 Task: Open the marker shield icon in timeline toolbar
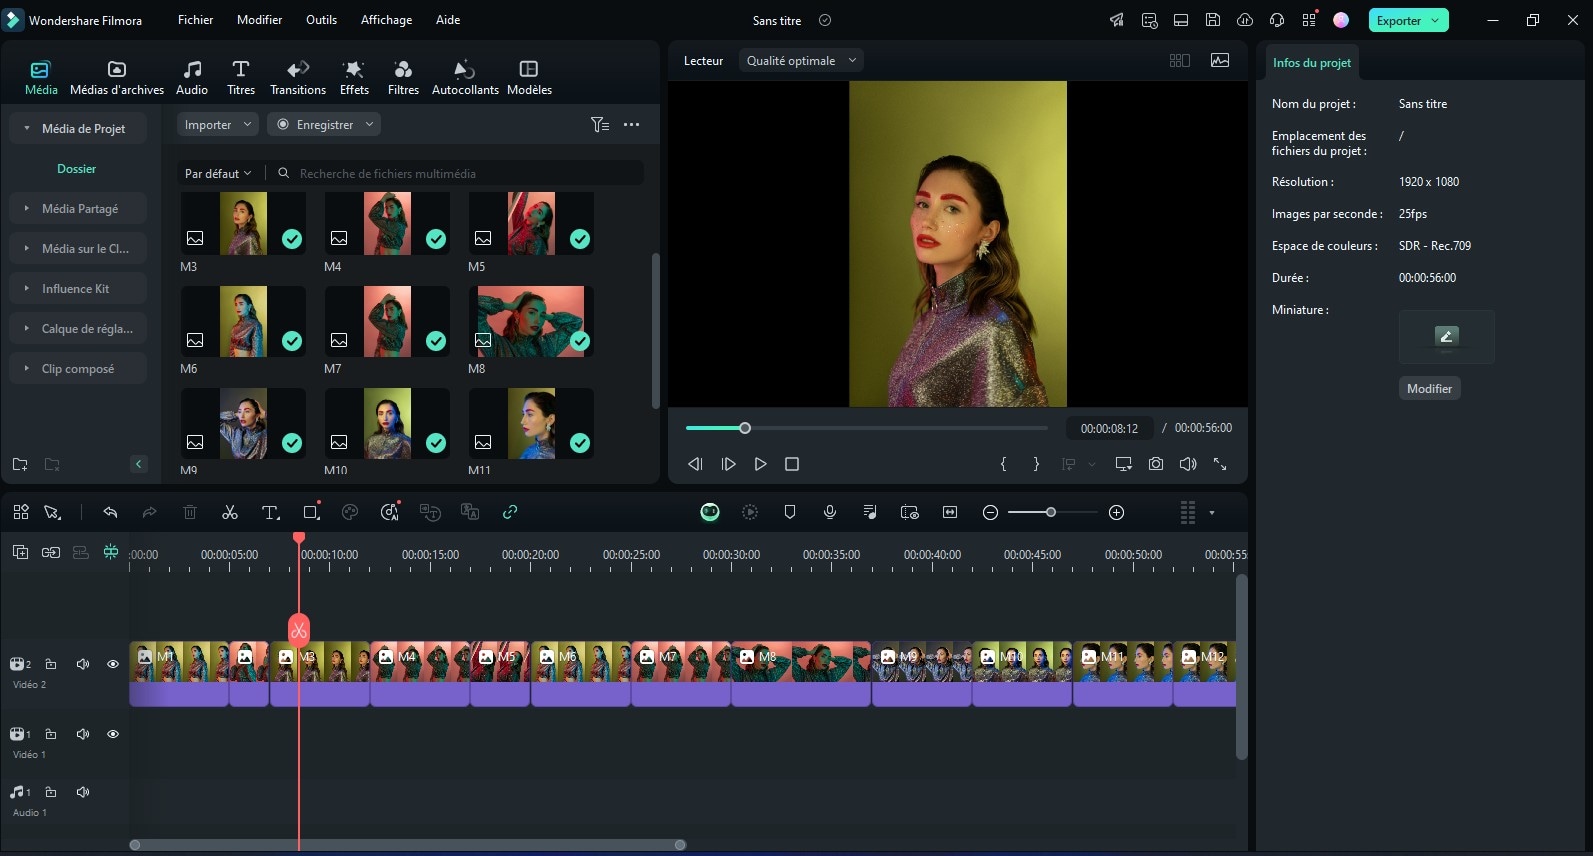pos(790,512)
